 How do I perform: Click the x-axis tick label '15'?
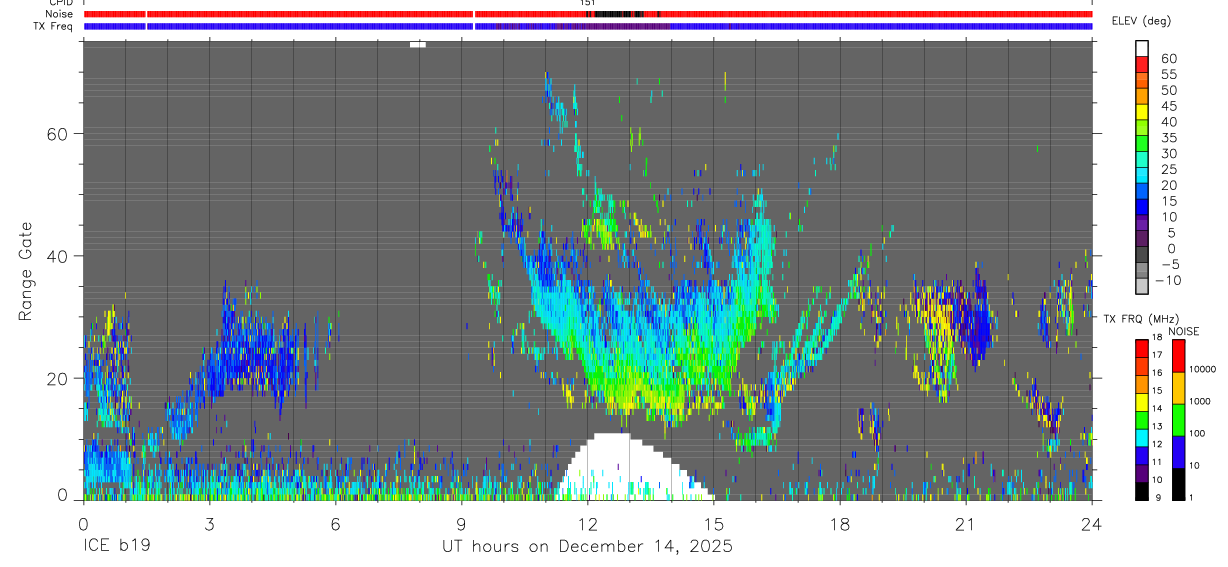(714, 524)
